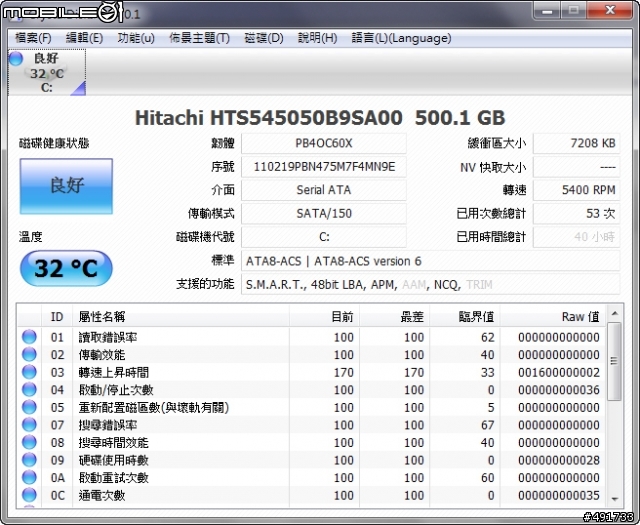Click the 臨界值 column header
The width and height of the screenshot is (640, 525).
(x=465, y=316)
